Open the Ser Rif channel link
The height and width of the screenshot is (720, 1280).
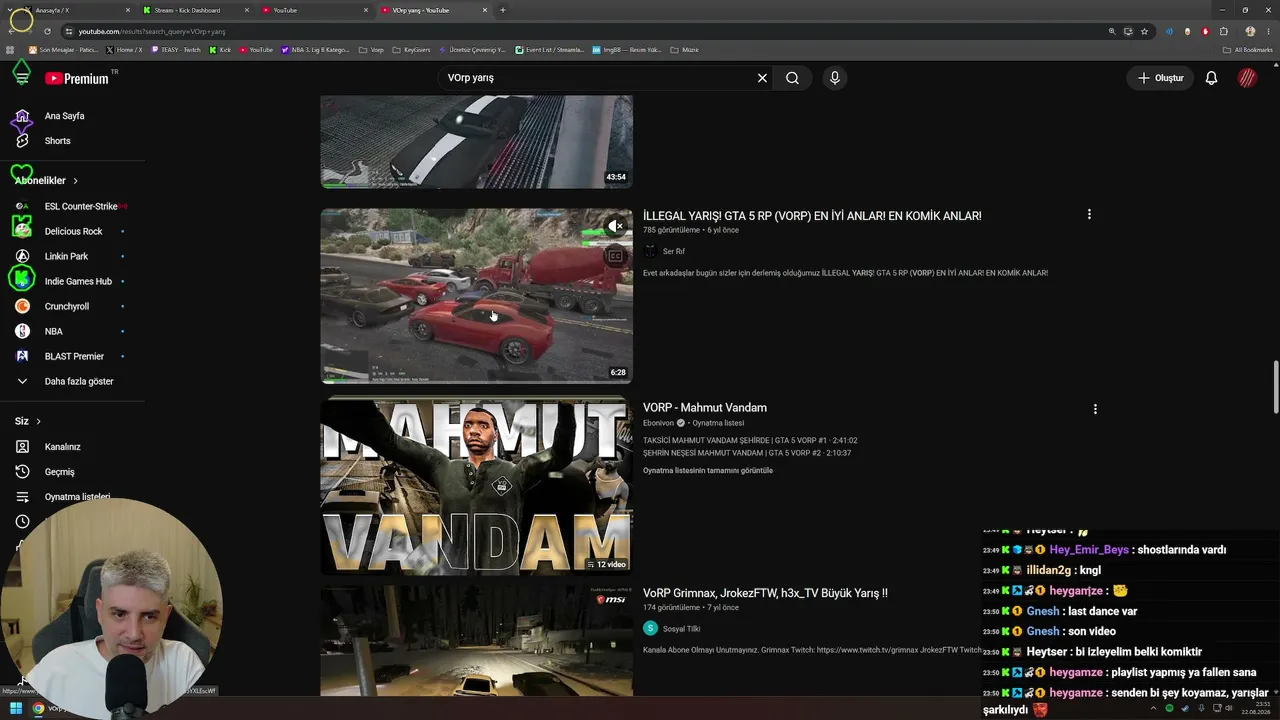674,252
